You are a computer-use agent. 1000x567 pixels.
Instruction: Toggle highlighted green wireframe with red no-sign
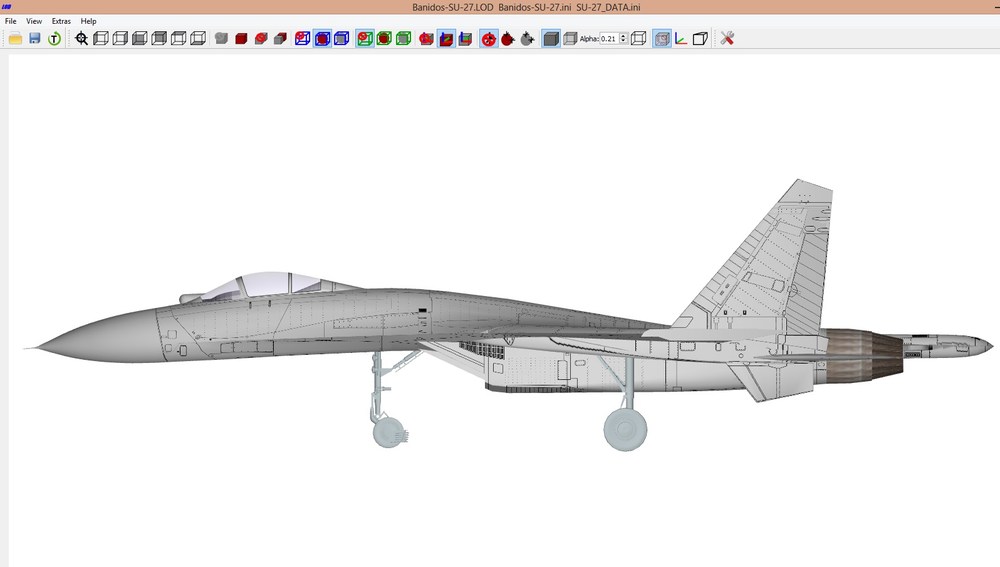click(365, 38)
